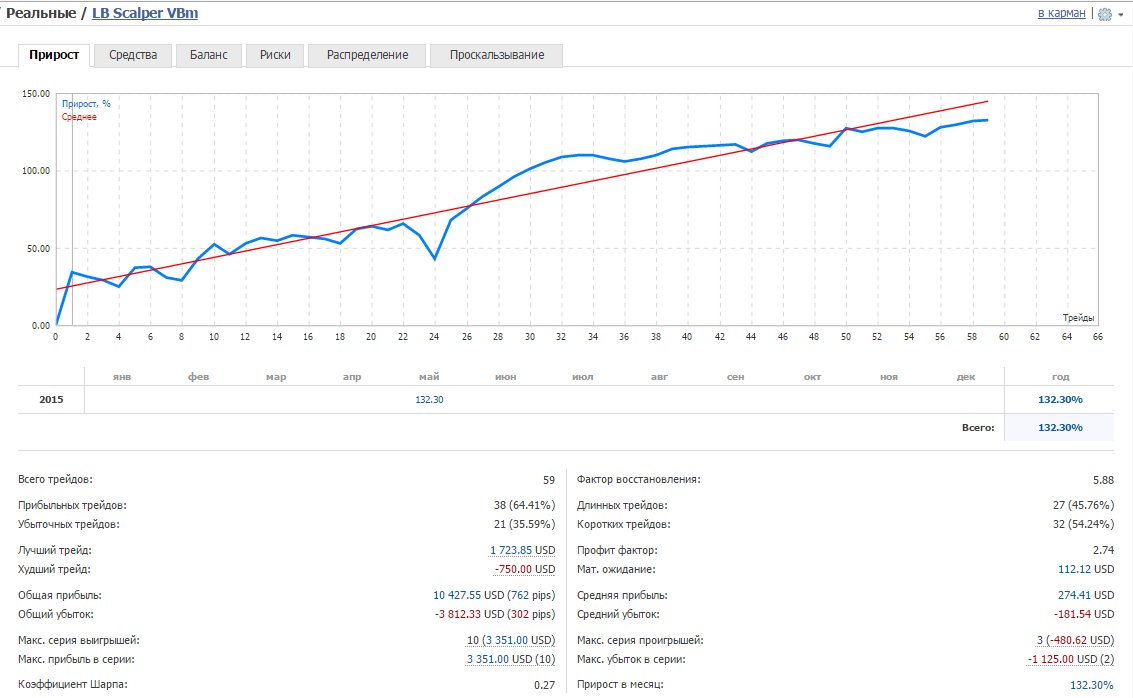Switch to the Средства tab
1133x698 pixels.
click(133, 55)
